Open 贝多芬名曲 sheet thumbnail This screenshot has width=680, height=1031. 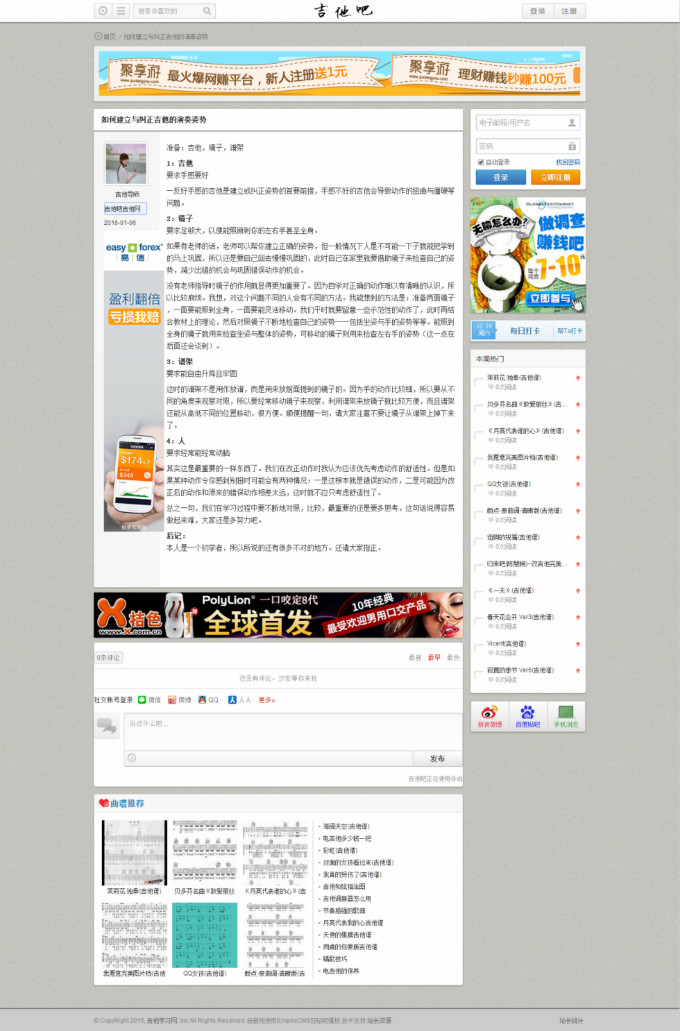pos(205,853)
